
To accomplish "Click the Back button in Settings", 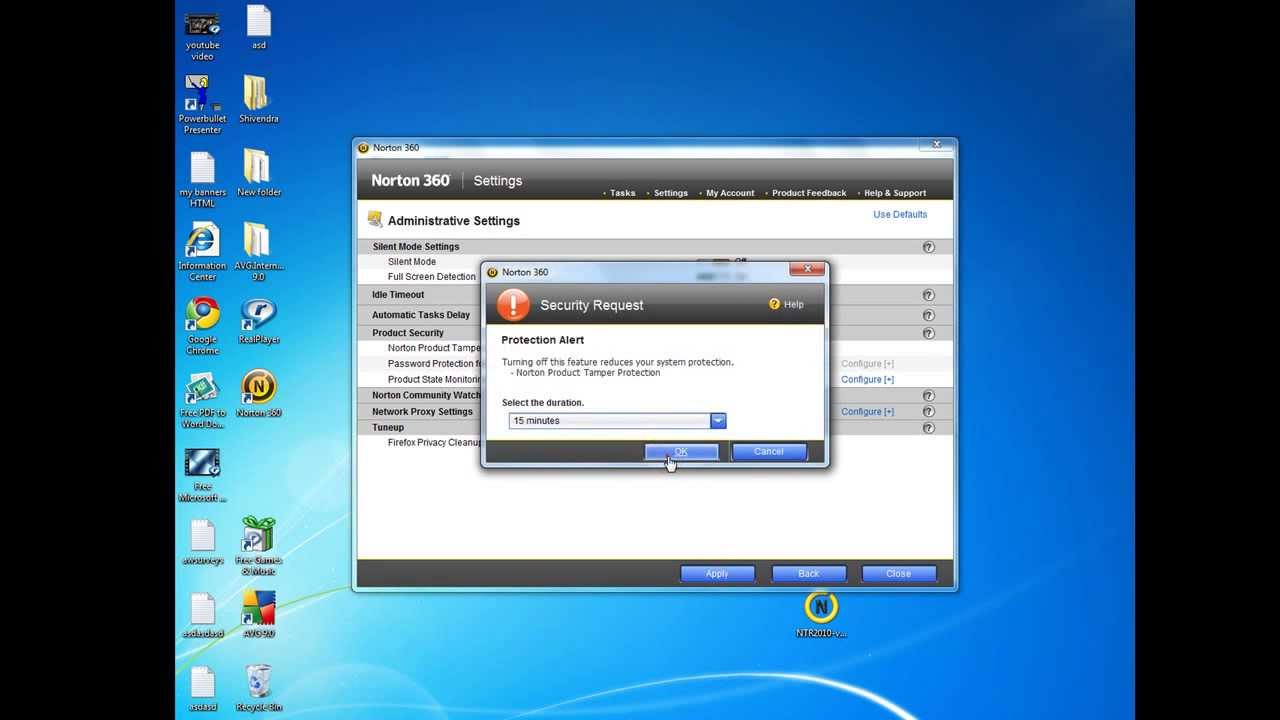I will point(809,574).
